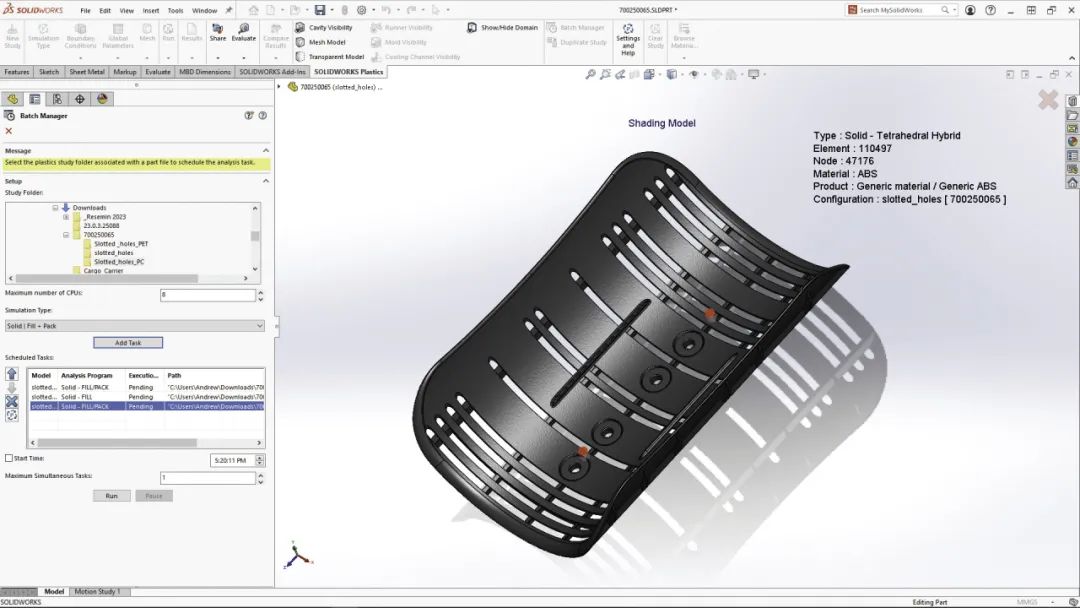Click the delete scheduled task icon

coord(10,402)
